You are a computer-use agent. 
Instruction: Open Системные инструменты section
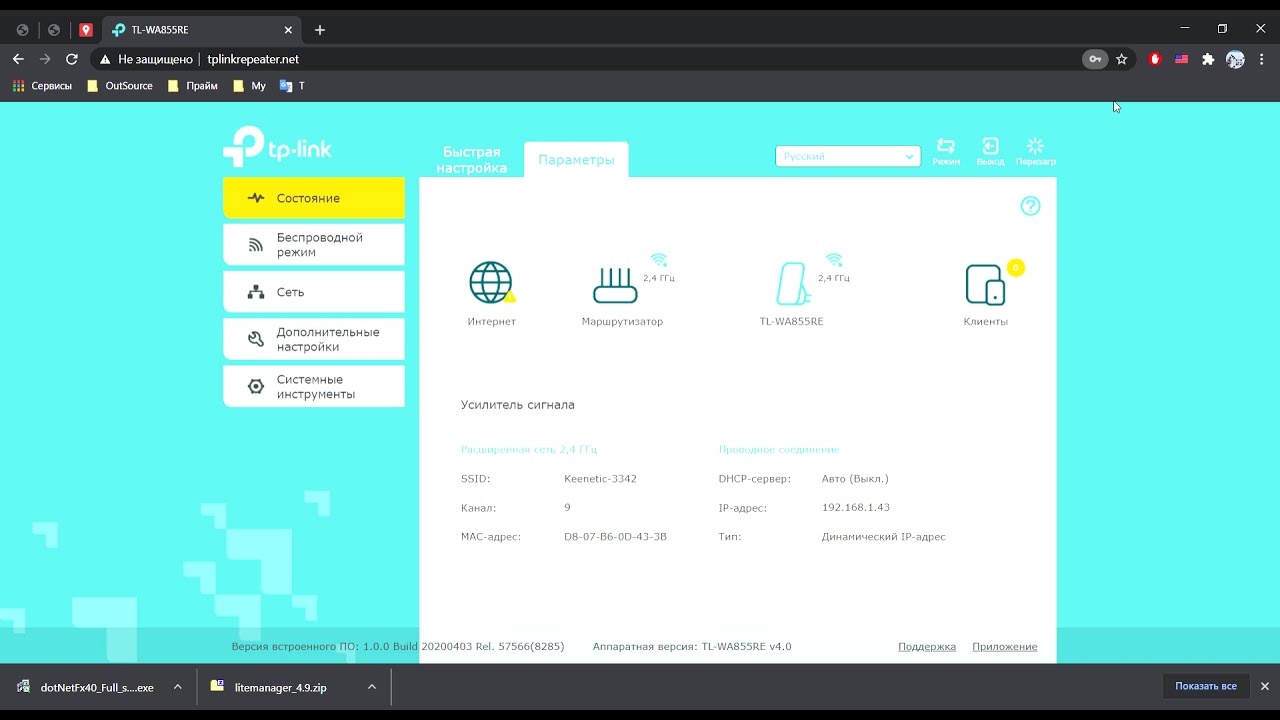[x=314, y=386]
